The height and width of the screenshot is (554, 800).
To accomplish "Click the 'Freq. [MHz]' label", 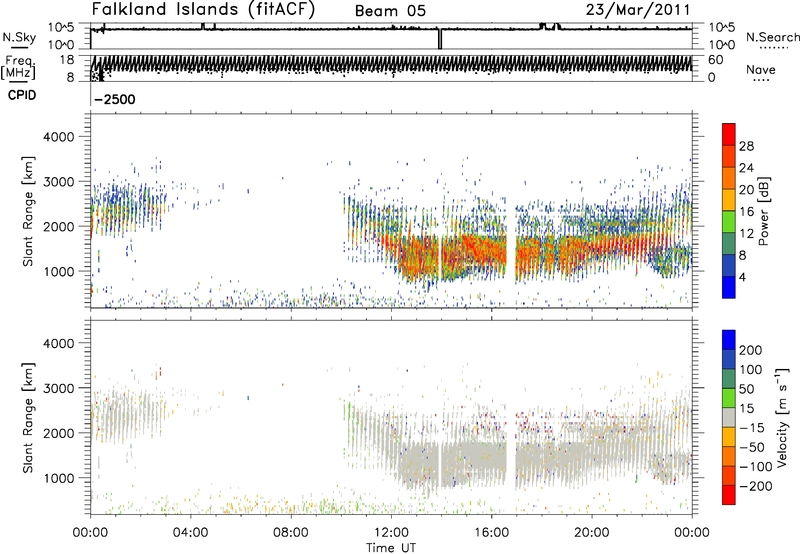I will click(x=18, y=68).
